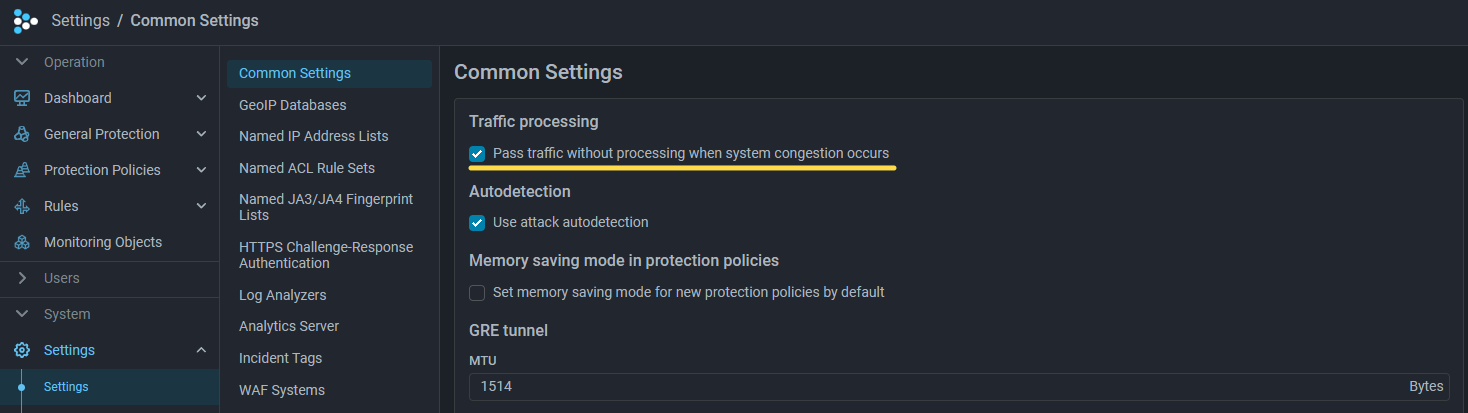This screenshot has height=413, width=1468.
Task: Expand the Users section
Action: point(61,278)
